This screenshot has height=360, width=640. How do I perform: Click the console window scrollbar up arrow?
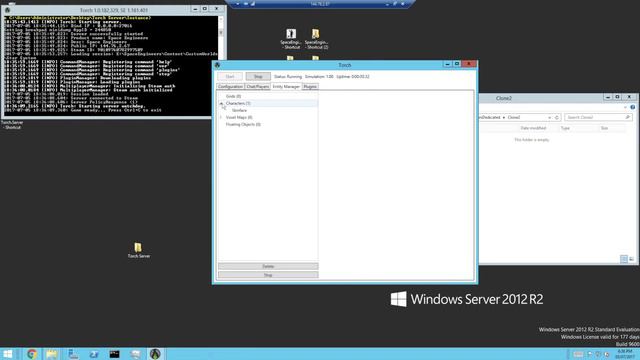click(221, 19)
